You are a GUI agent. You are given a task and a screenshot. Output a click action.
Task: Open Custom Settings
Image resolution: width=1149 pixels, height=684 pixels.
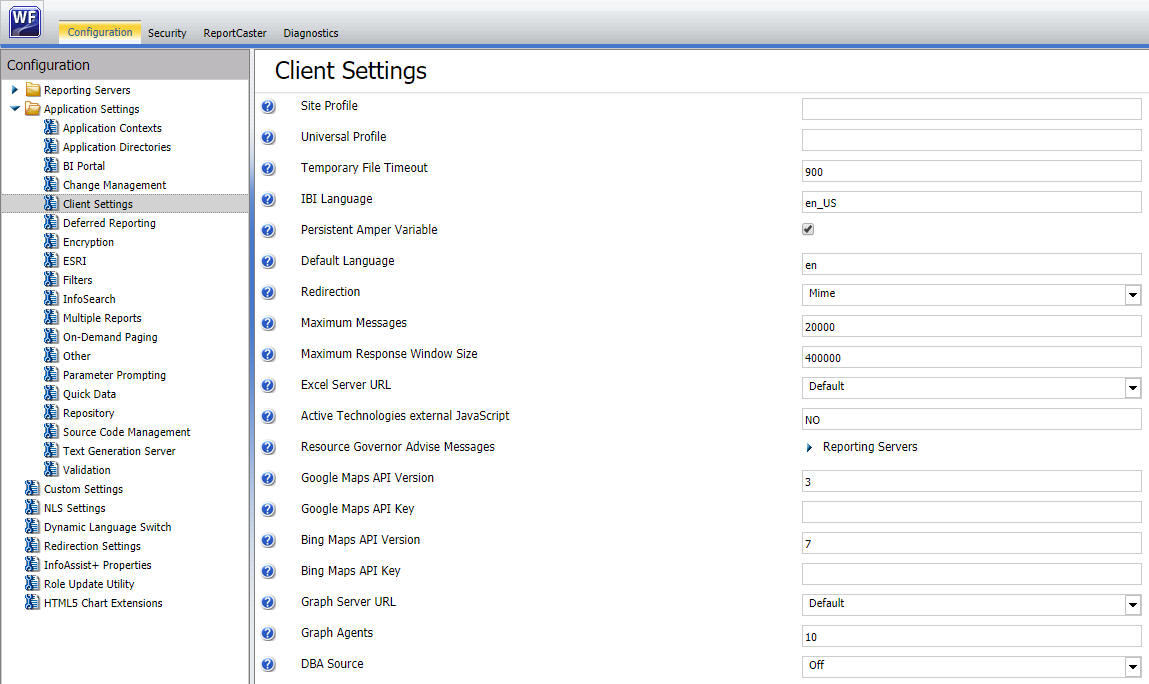point(83,489)
